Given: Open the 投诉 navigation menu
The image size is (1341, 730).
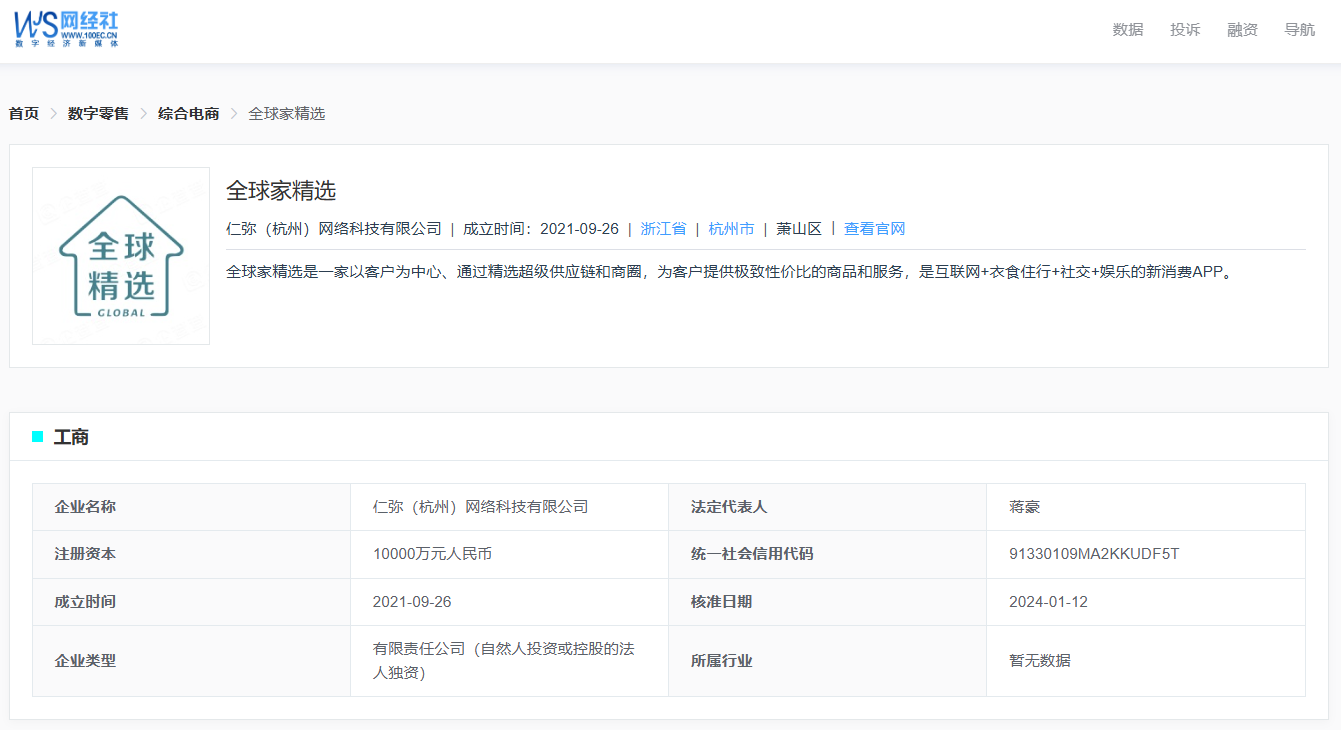Looking at the screenshot, I should 1185,30.
